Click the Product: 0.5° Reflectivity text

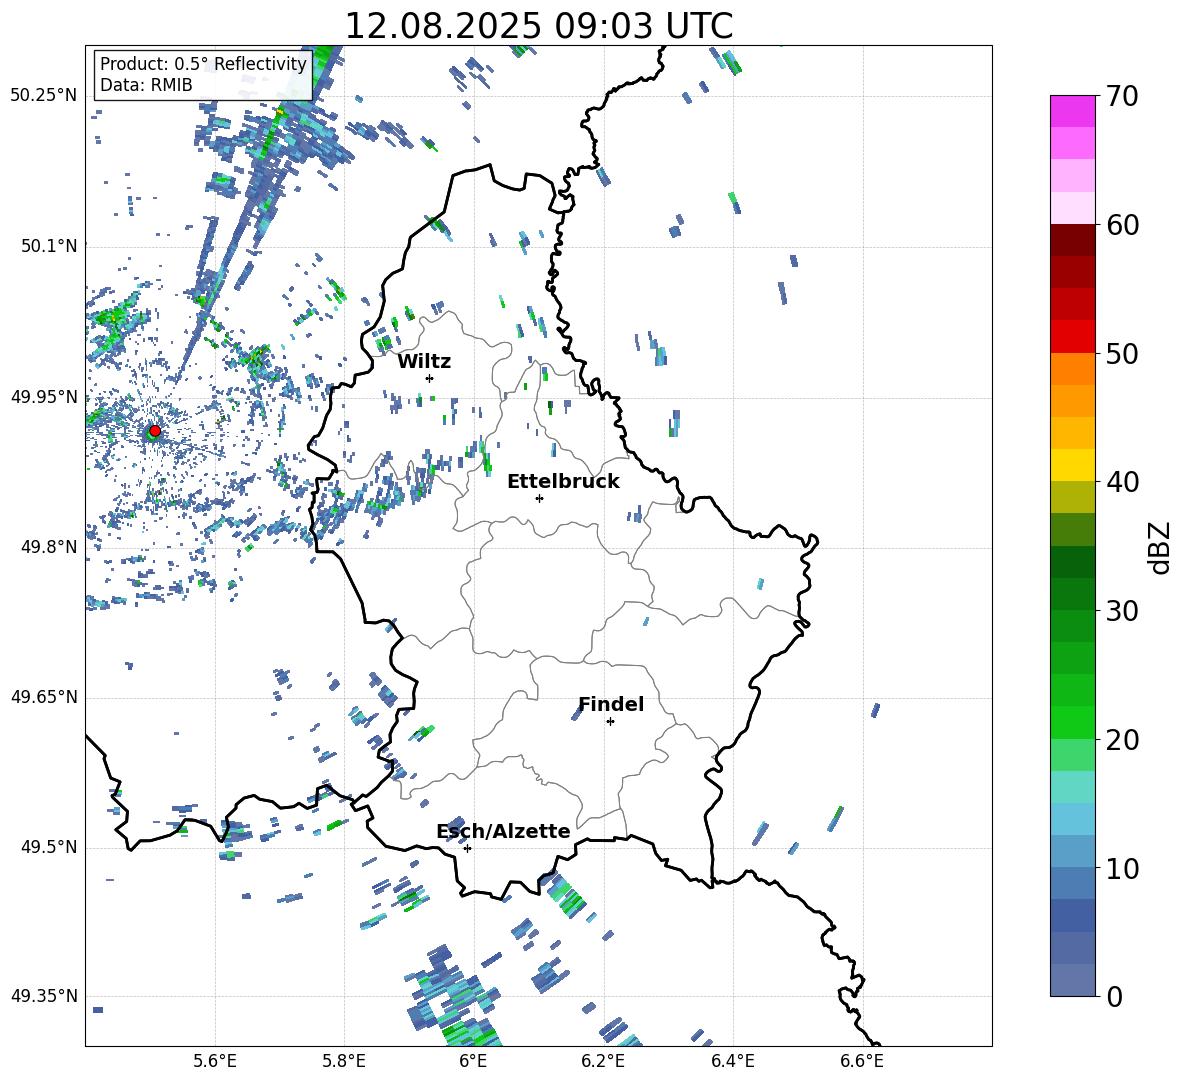(x=203, y=63)
